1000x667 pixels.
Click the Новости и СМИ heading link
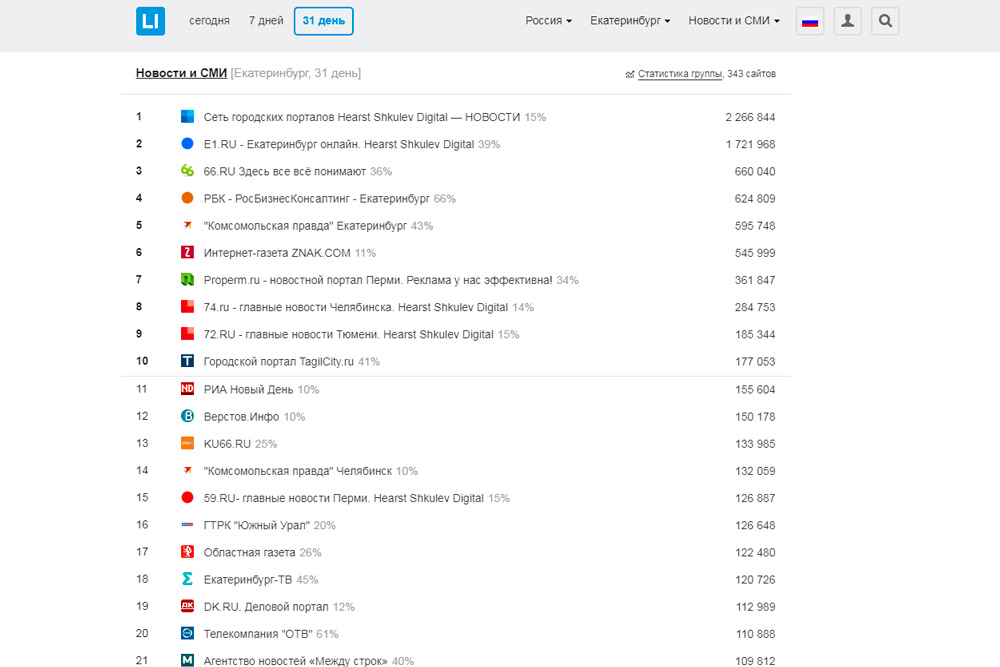click(181, 73)
